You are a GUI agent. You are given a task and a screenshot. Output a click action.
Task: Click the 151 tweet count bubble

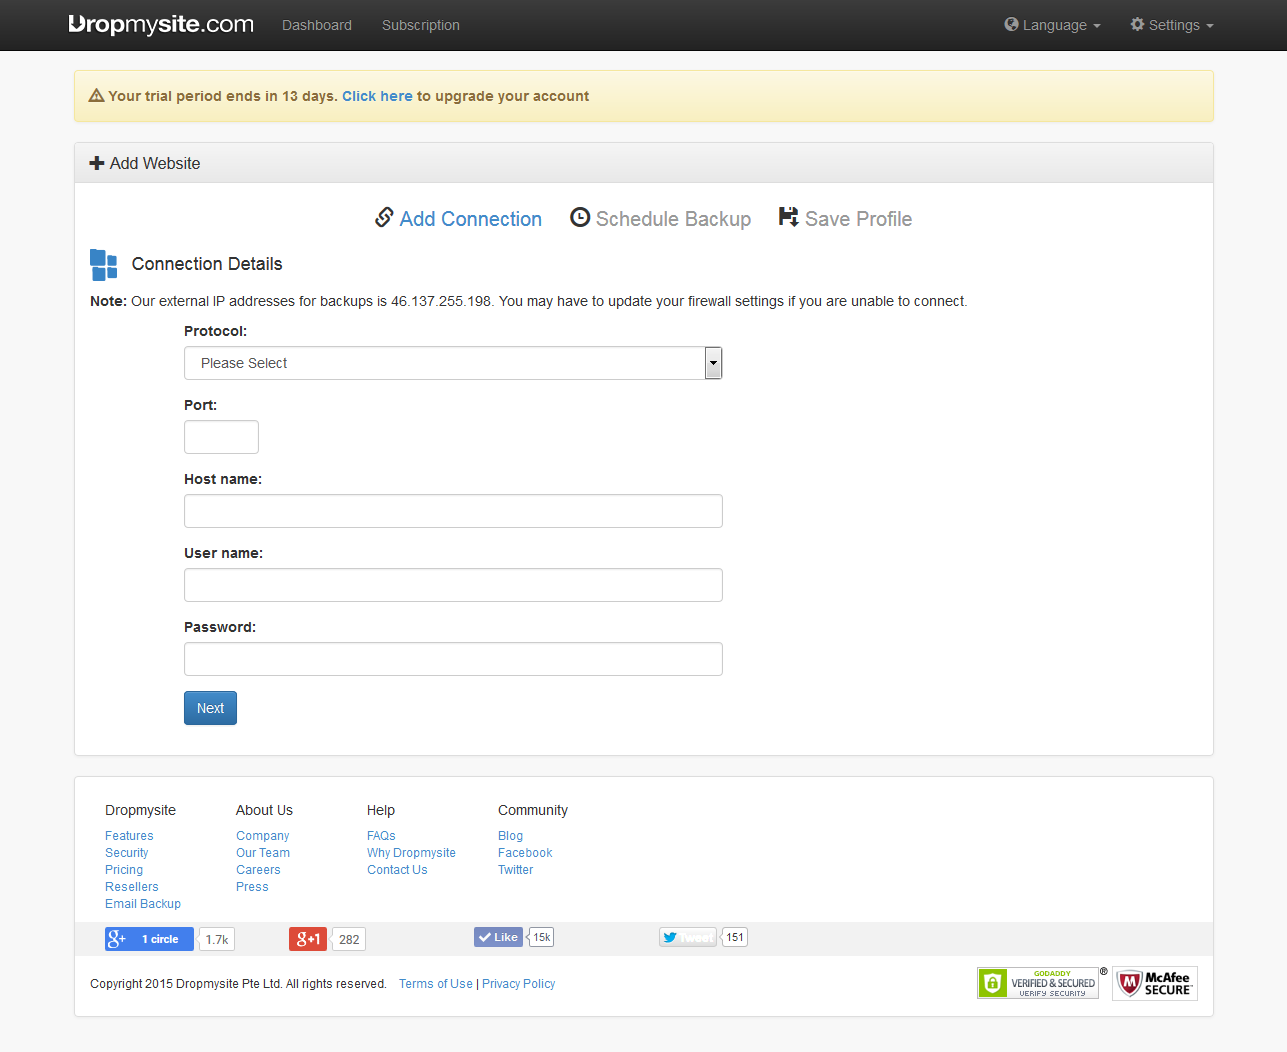tap(735, 937)
